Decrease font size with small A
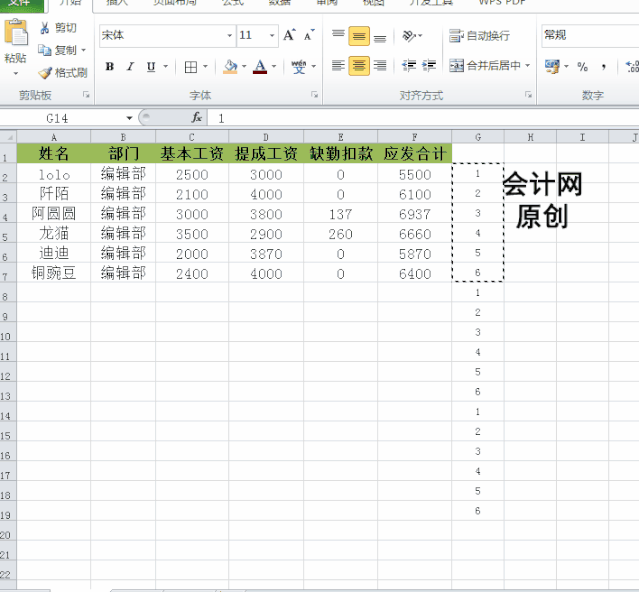The height and width of the screenshot is (592, 639). coord(309,35)
